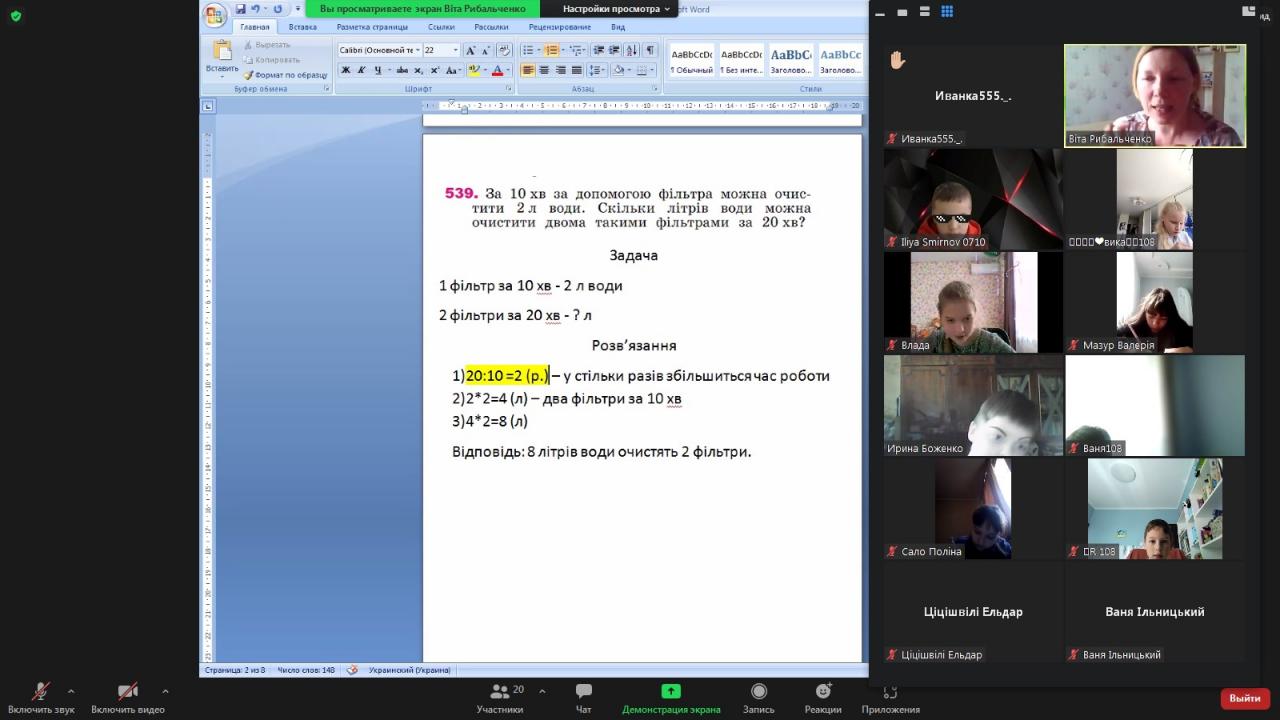Expand audio options arrow beside Включить звук
The height and width of the screenshot is (720, 1280).
(x=71, y=691)
